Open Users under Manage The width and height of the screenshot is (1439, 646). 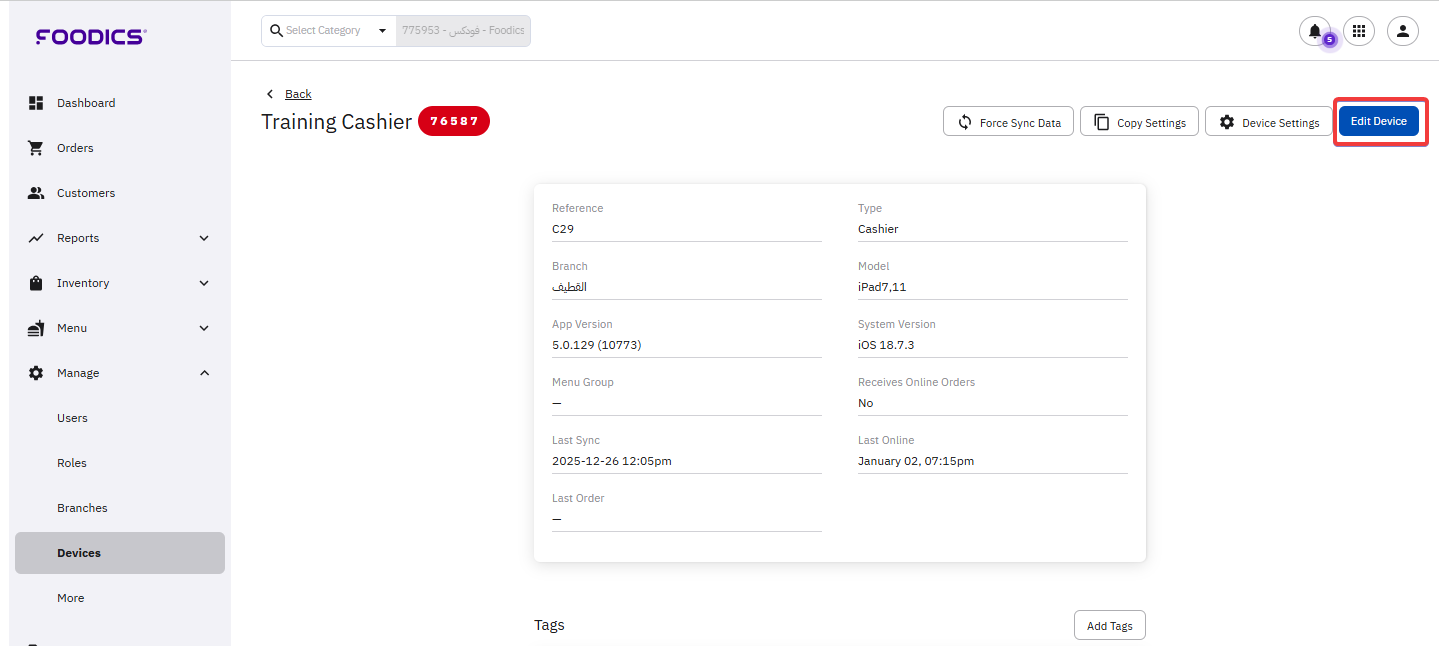(72, 418)
